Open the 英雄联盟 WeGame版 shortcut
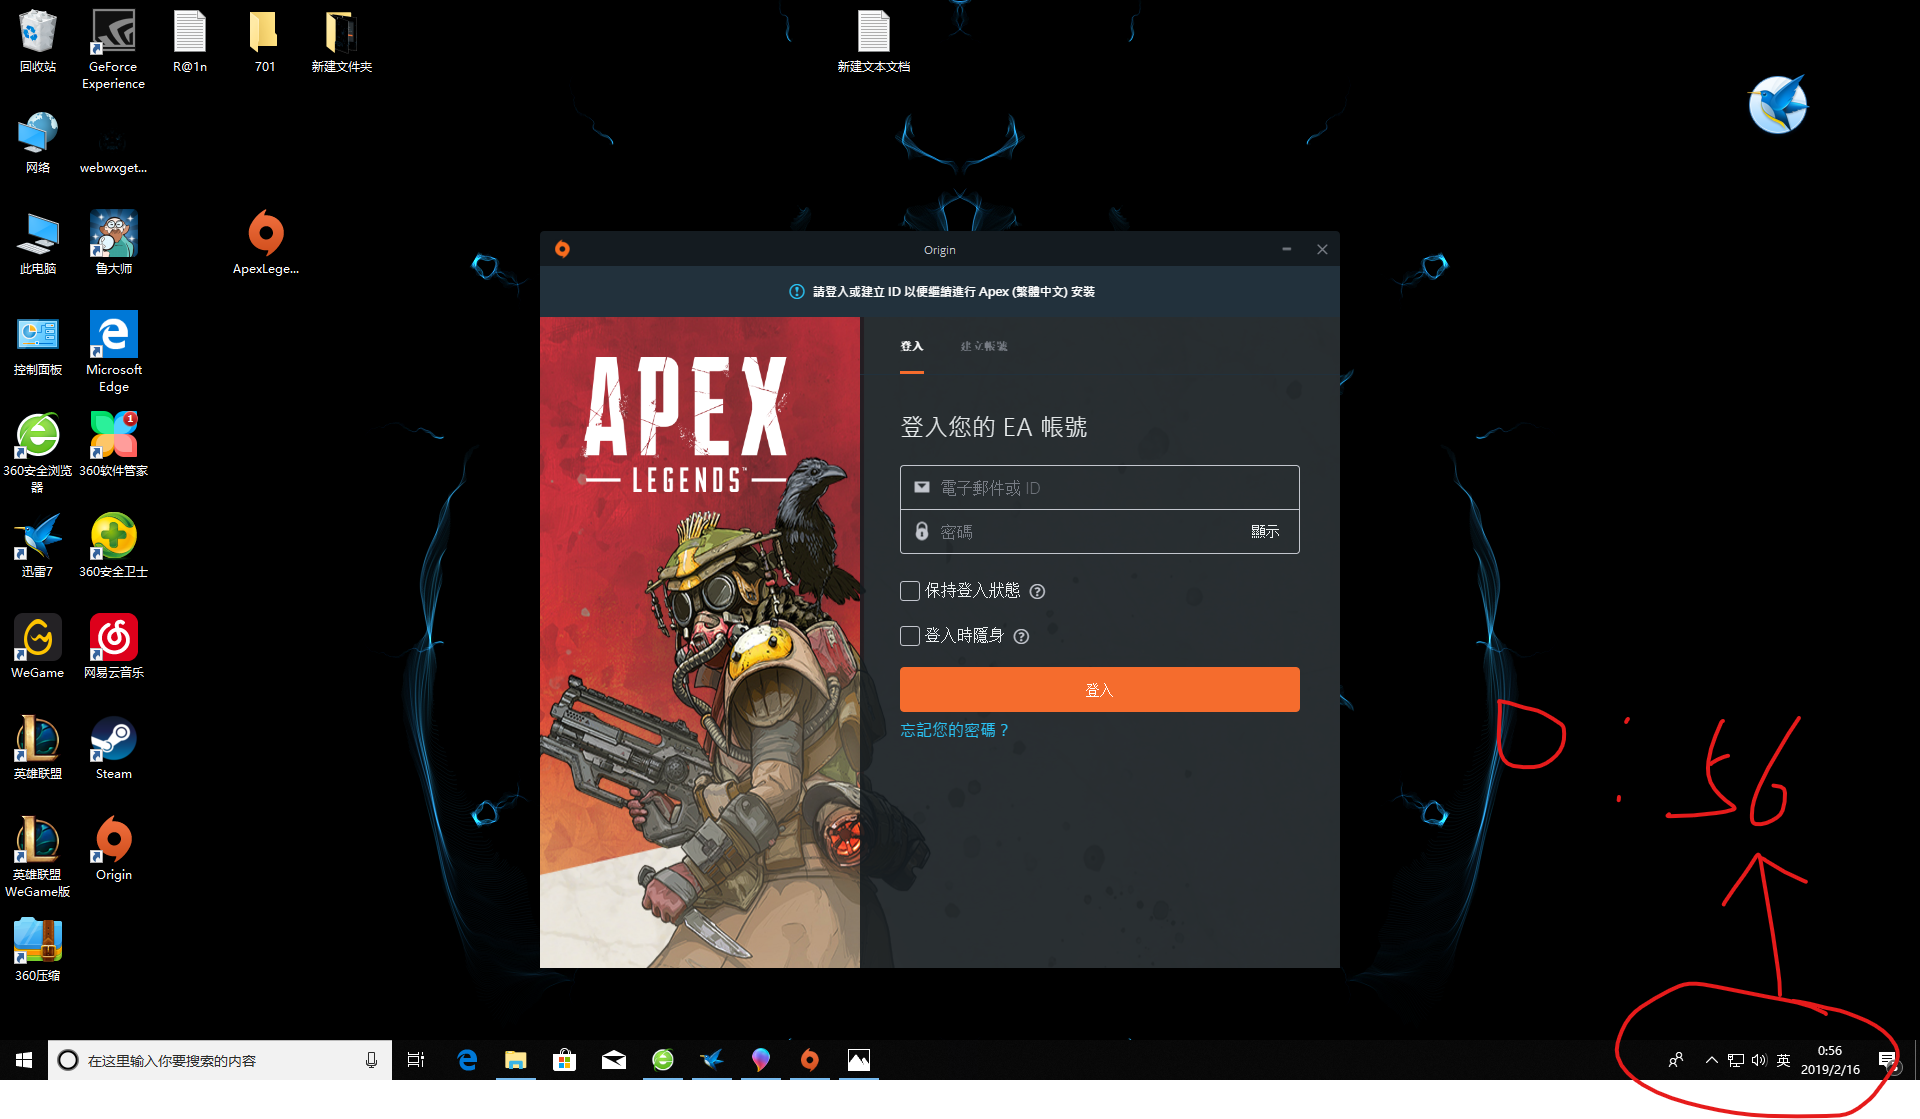 (38, 857)
